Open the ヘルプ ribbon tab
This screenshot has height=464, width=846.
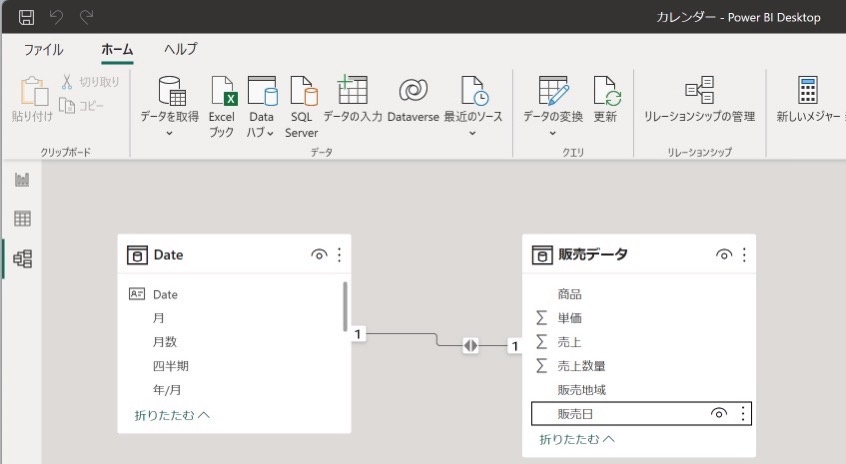pyautogui.click(x=181, y=50)
